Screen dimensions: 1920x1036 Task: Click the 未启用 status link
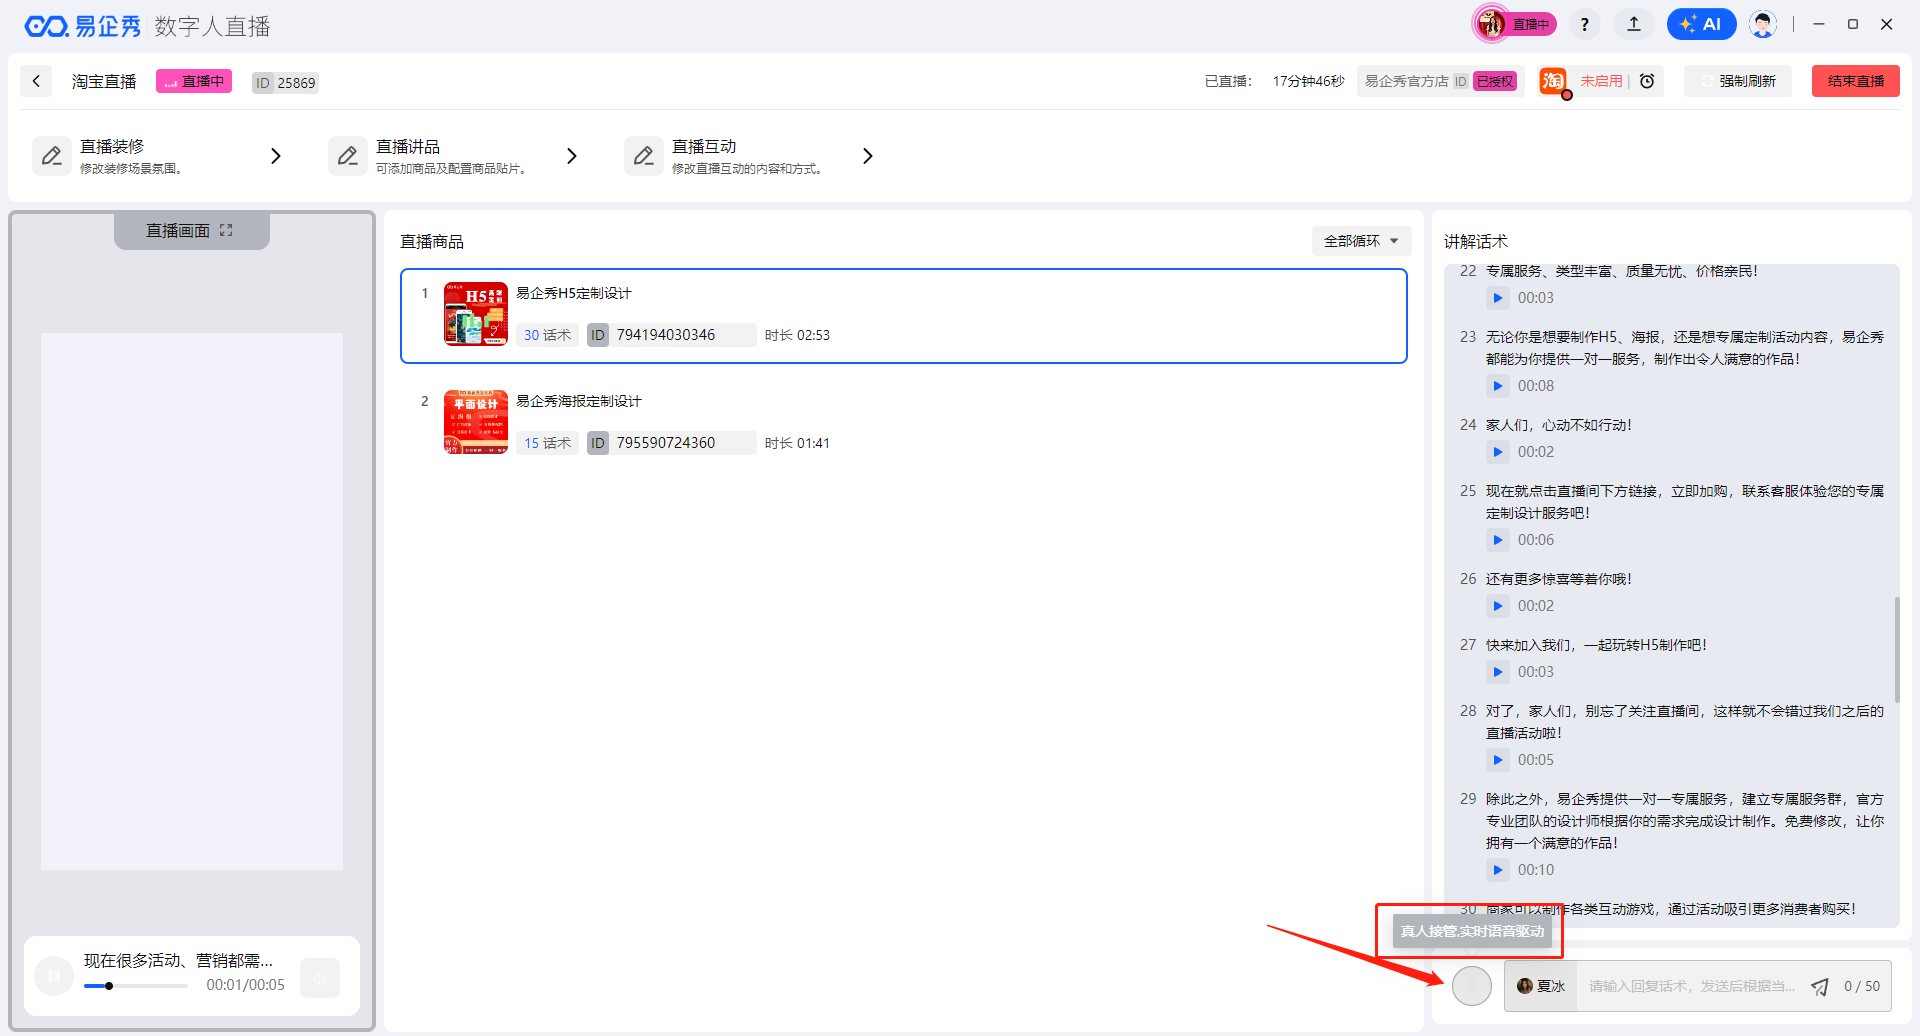pos(1601,81)
